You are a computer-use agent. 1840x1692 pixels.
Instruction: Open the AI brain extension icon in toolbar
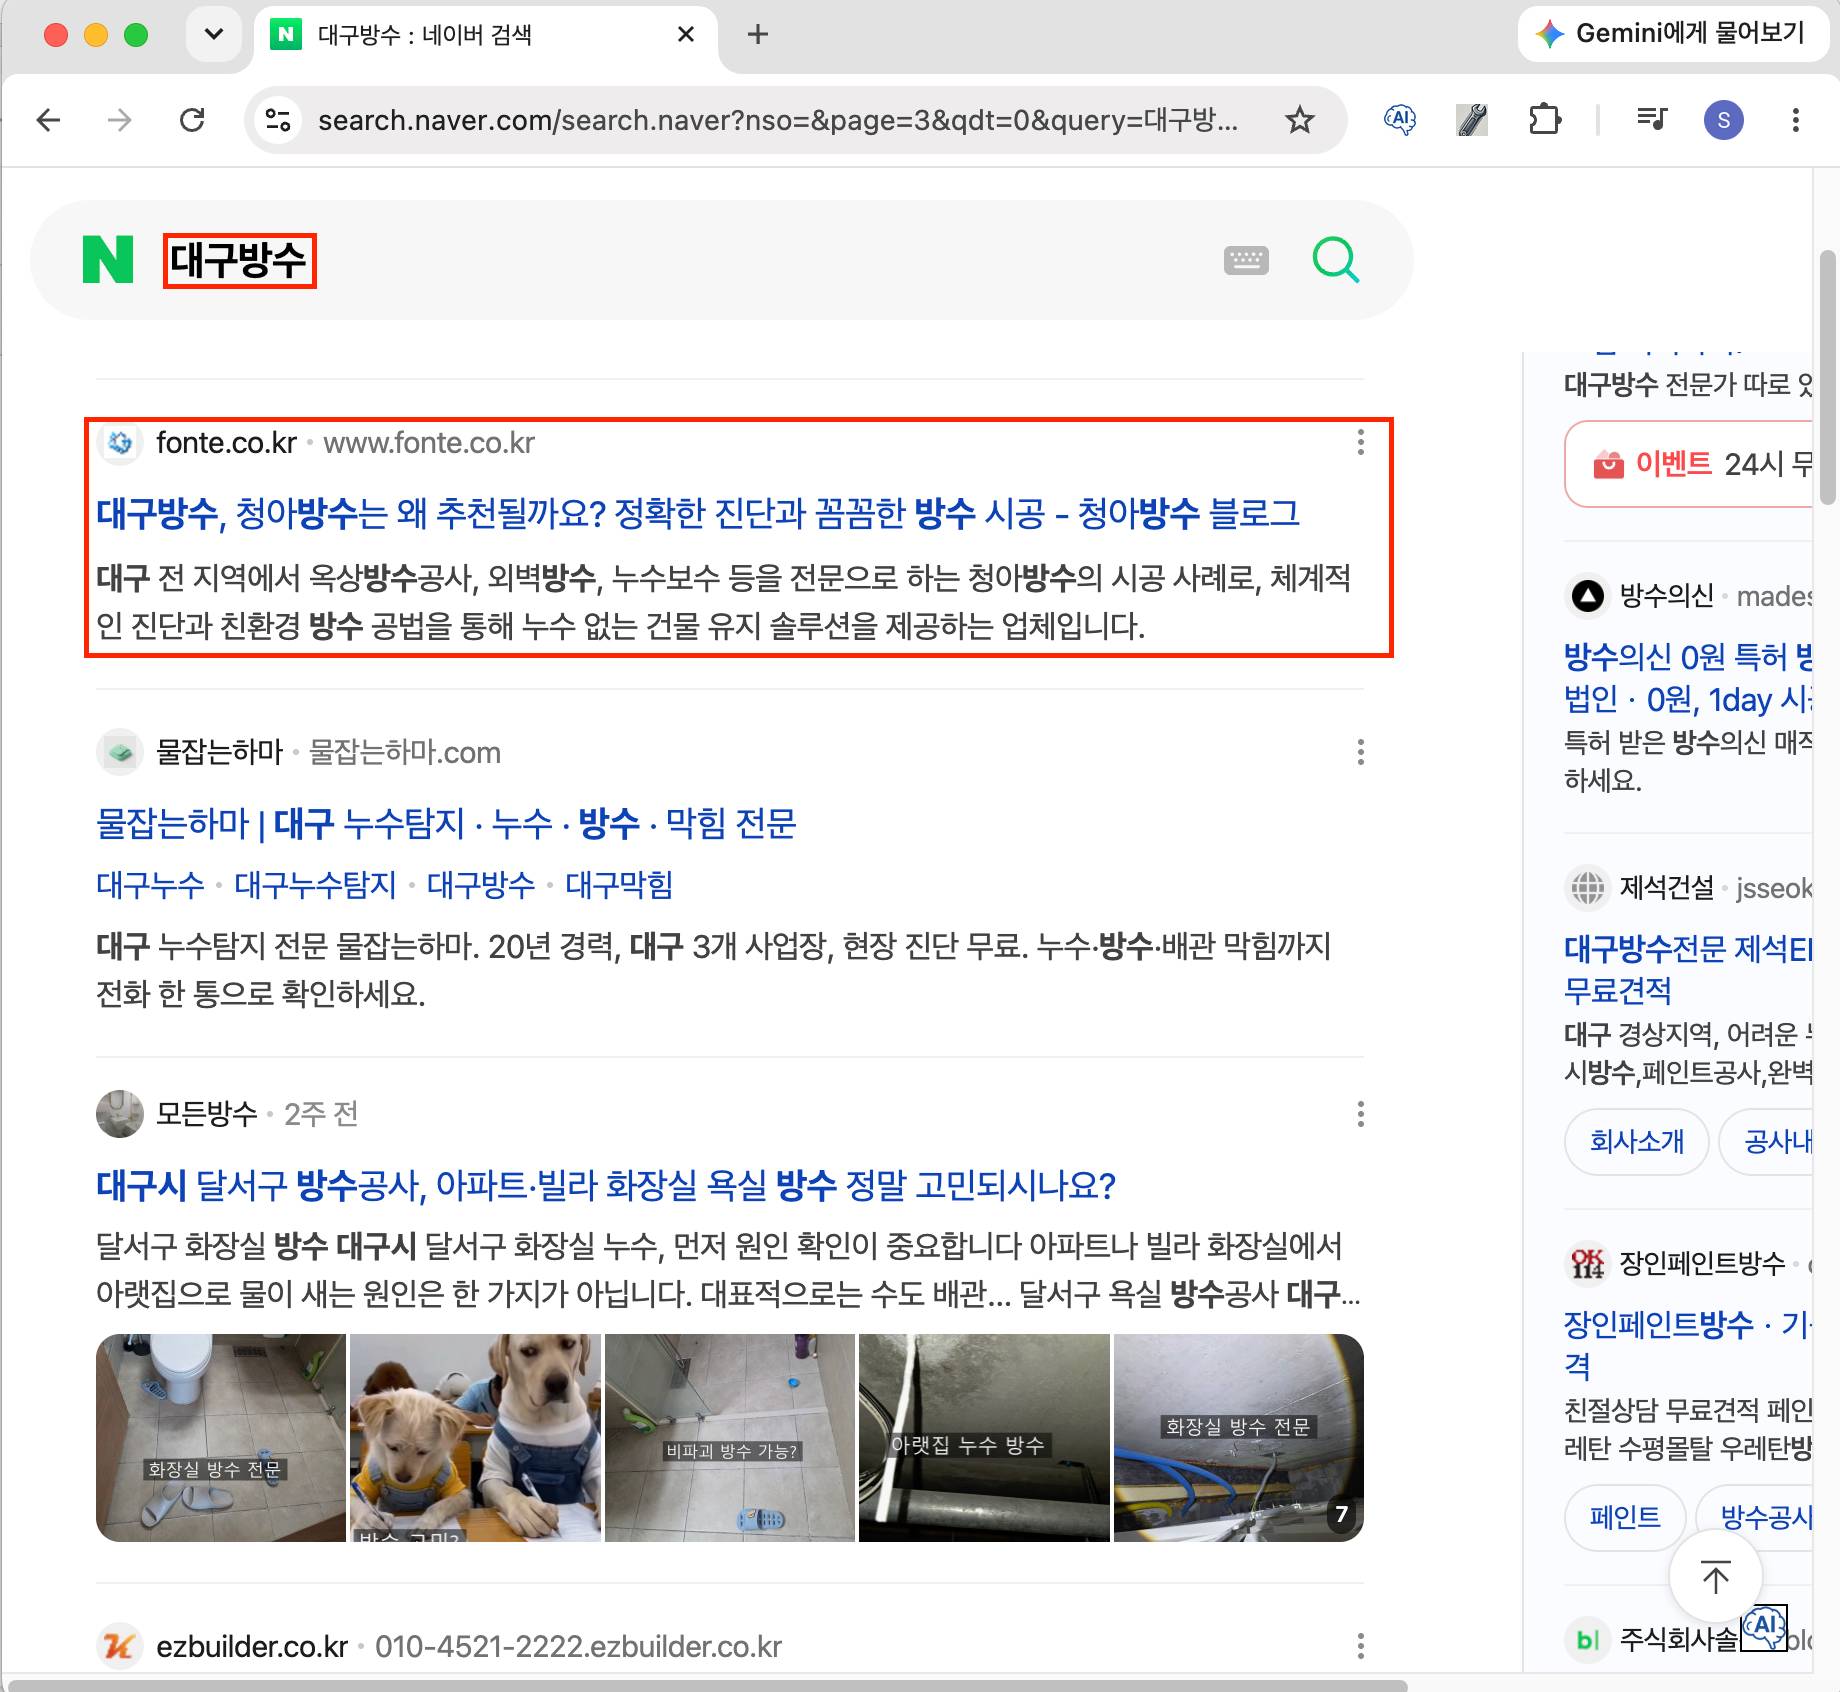(x=1399, y=120)
